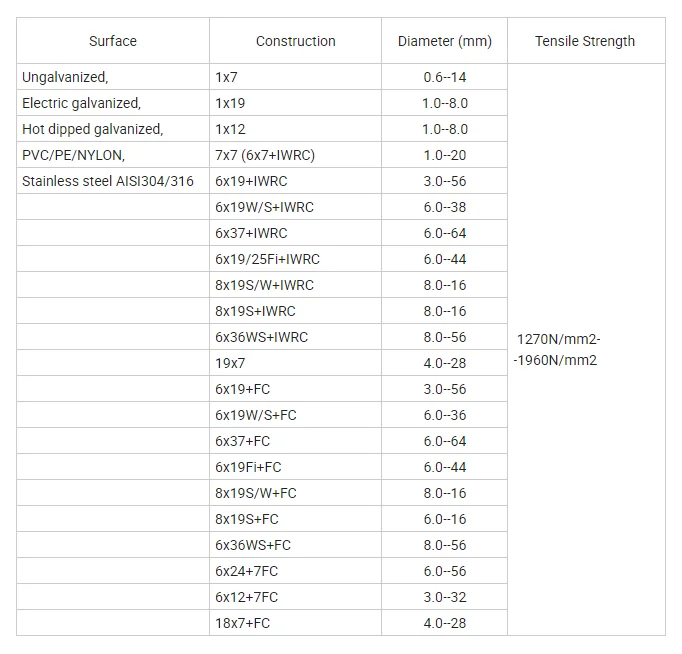Select the 6x36WS+IWRC construction cell

[261, 337]
